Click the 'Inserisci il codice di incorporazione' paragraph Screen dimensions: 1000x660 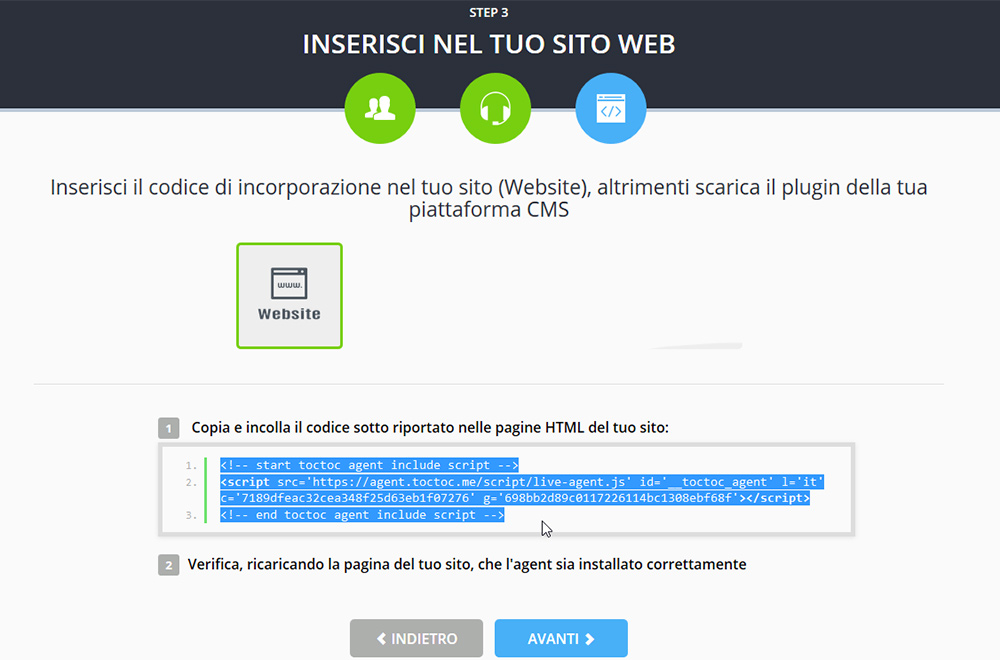(489, 198)
